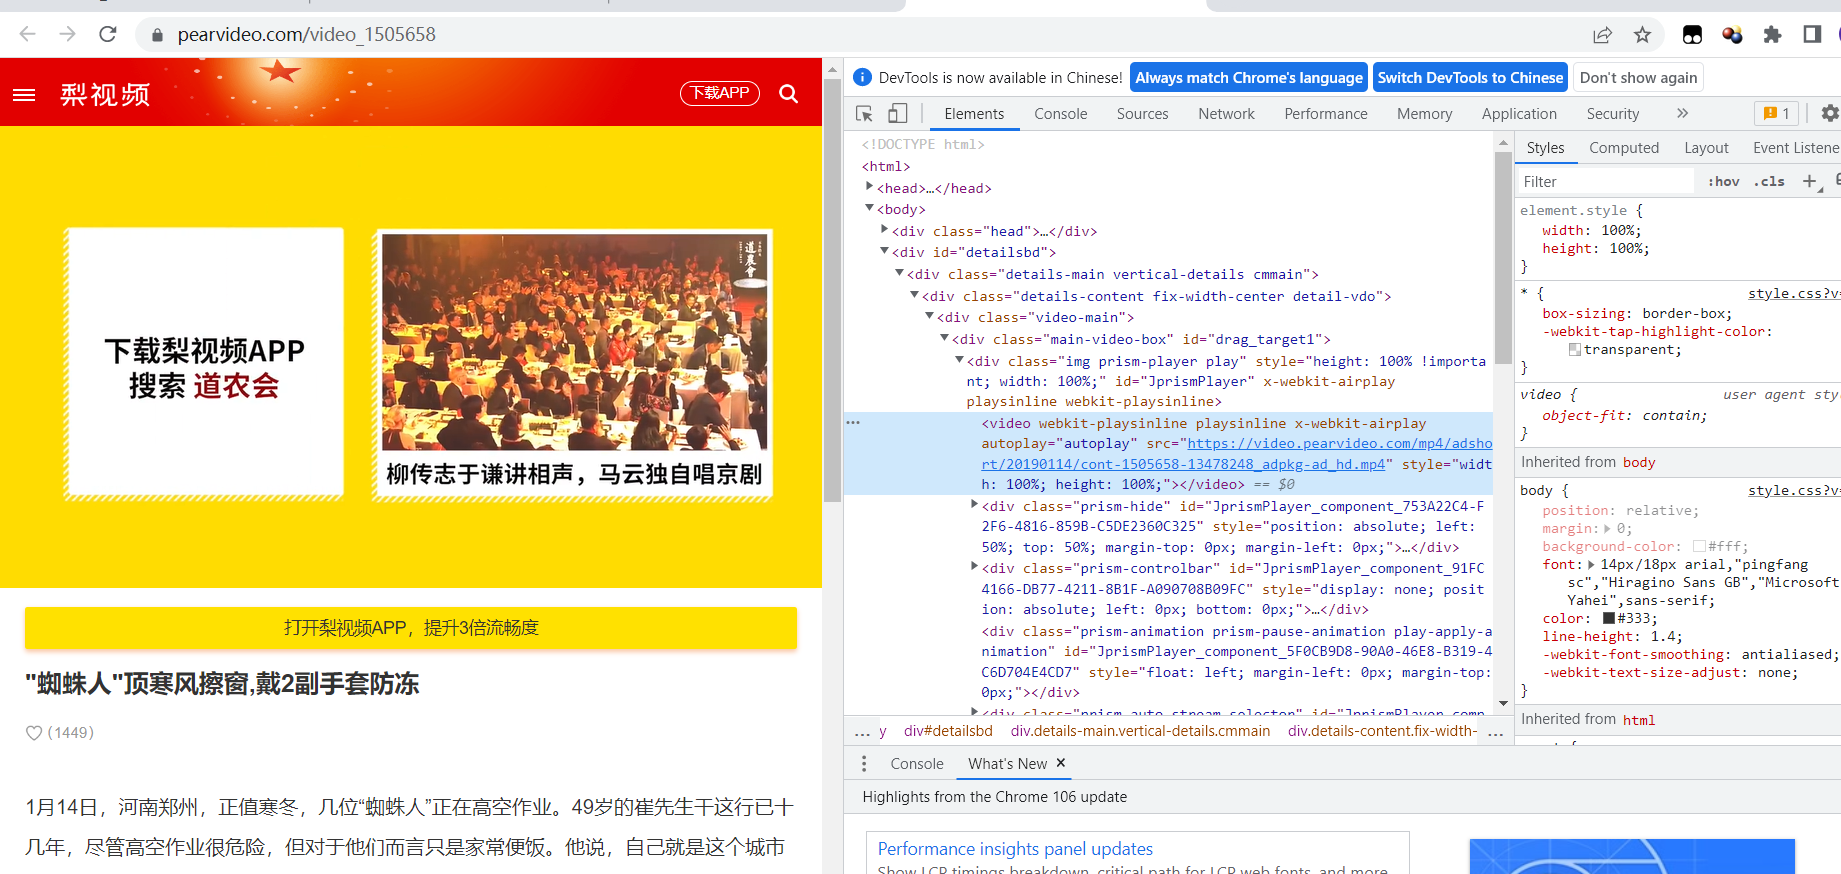Open Performance insights panel updates link

pos(1015,849)
